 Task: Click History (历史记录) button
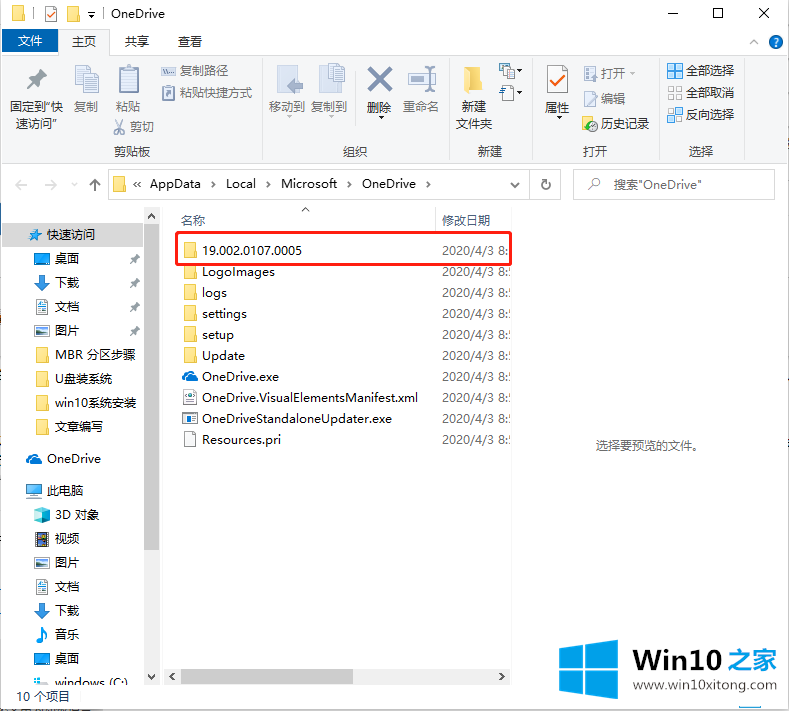615,124
